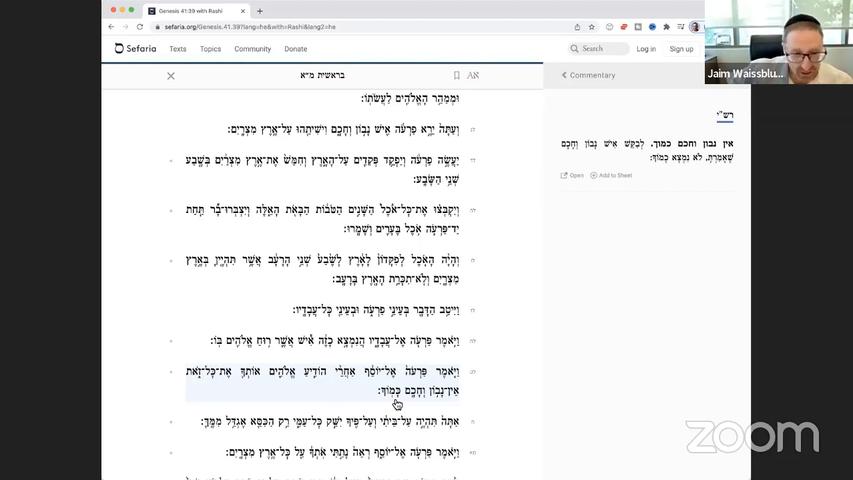Viewport: 853px width, 480px height.
Task: Open the Topics menu
Action: [211, 49]
